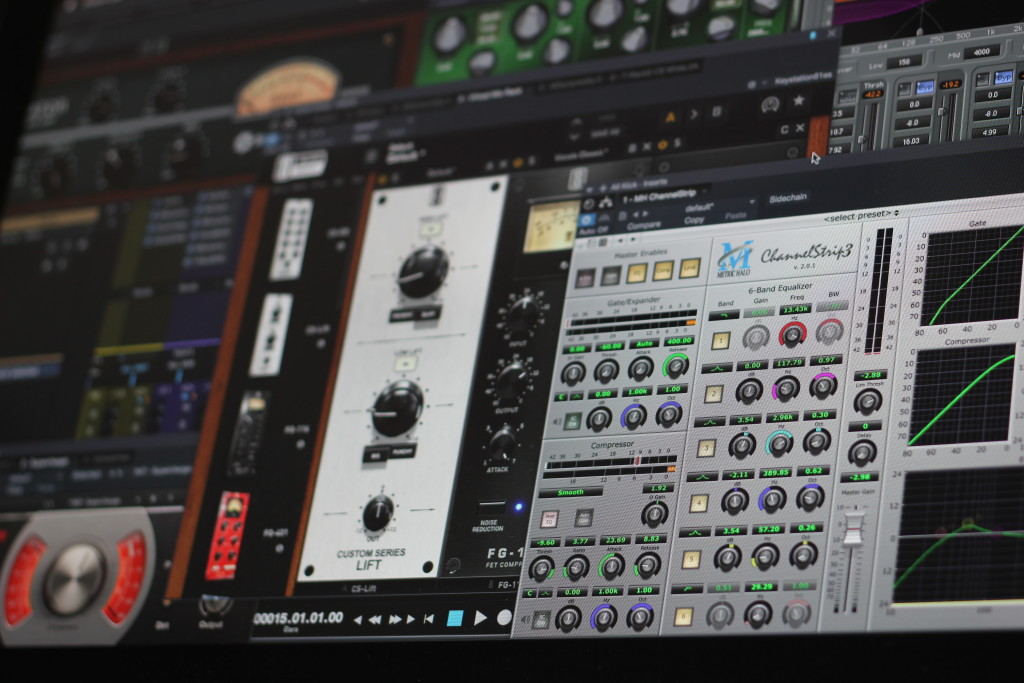Open band 1 filter shape selector
This screenshot has height=683, width=1024.
[x=724, y=315]
